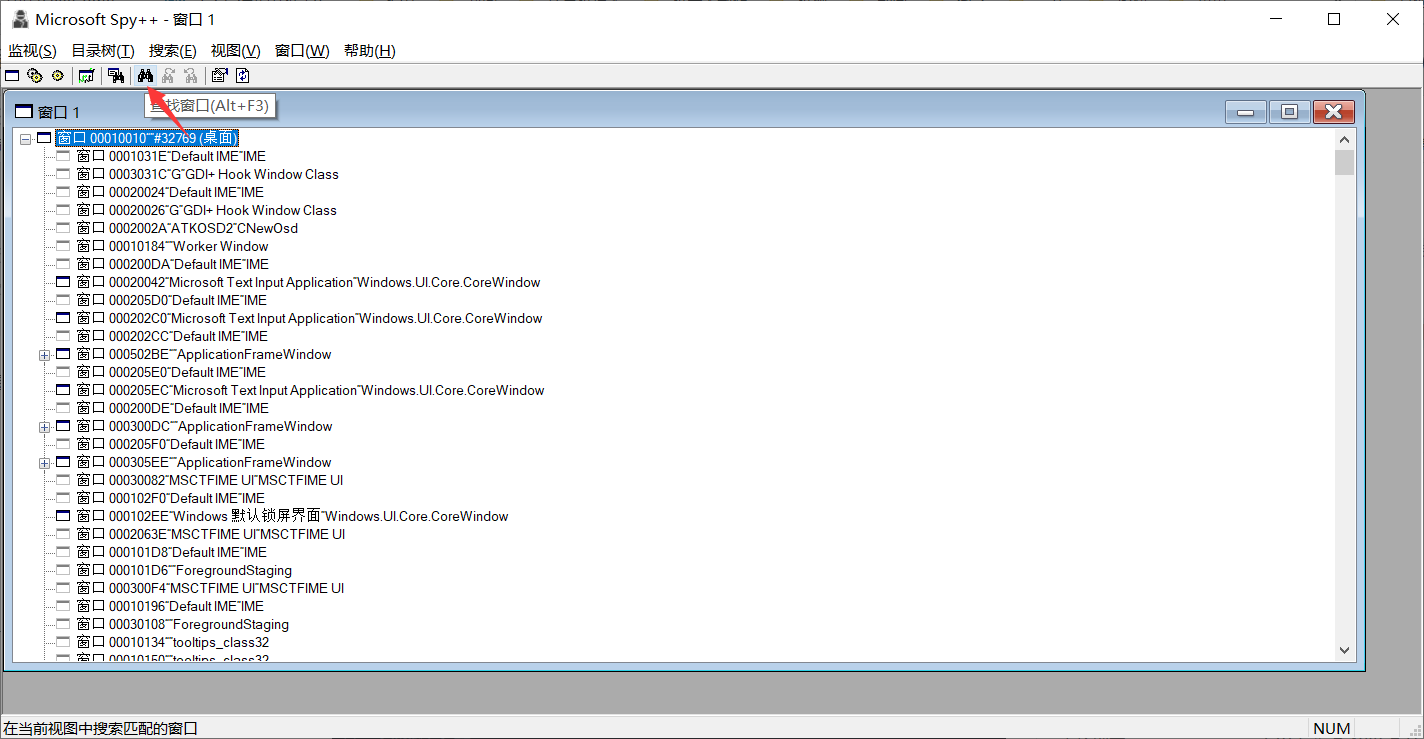Expand the 000300DC ApplicationFrameWindow node

44,426
